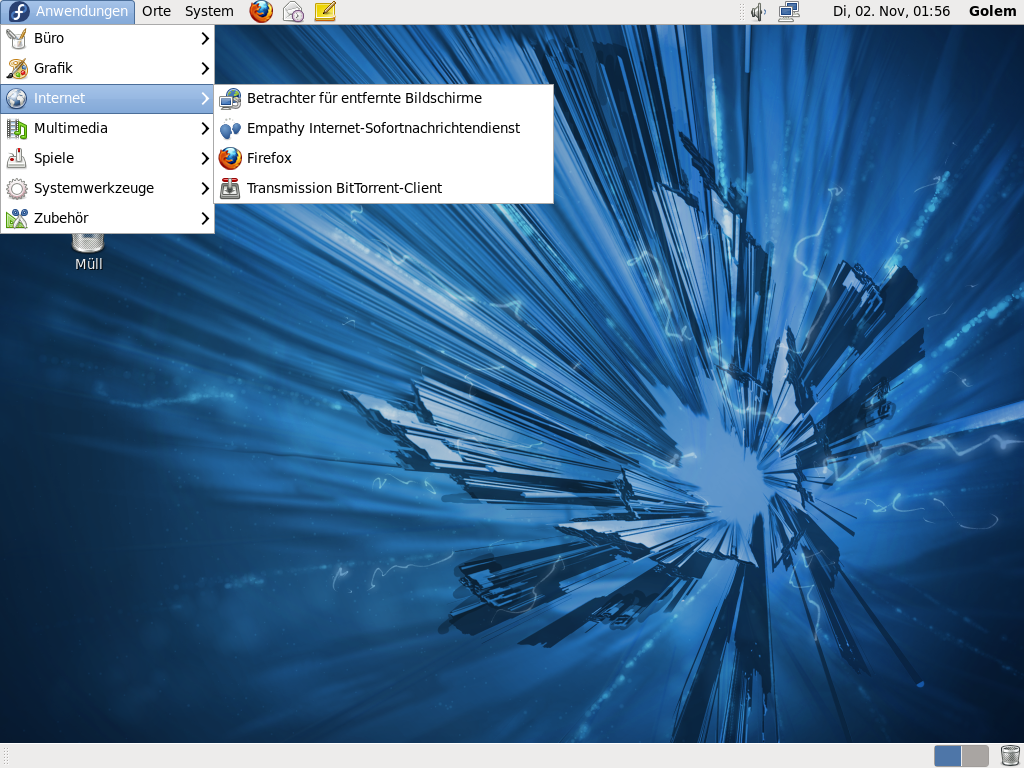Click the Golem user name
The height and width of the screenshot is (768, 1024).
(x=992, y=12)
